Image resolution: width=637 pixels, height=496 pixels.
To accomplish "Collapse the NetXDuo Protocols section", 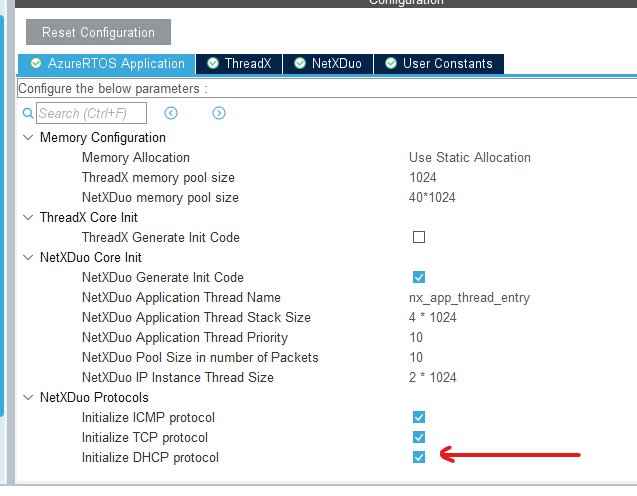I will pyautogui.click(x=28, y=397).
